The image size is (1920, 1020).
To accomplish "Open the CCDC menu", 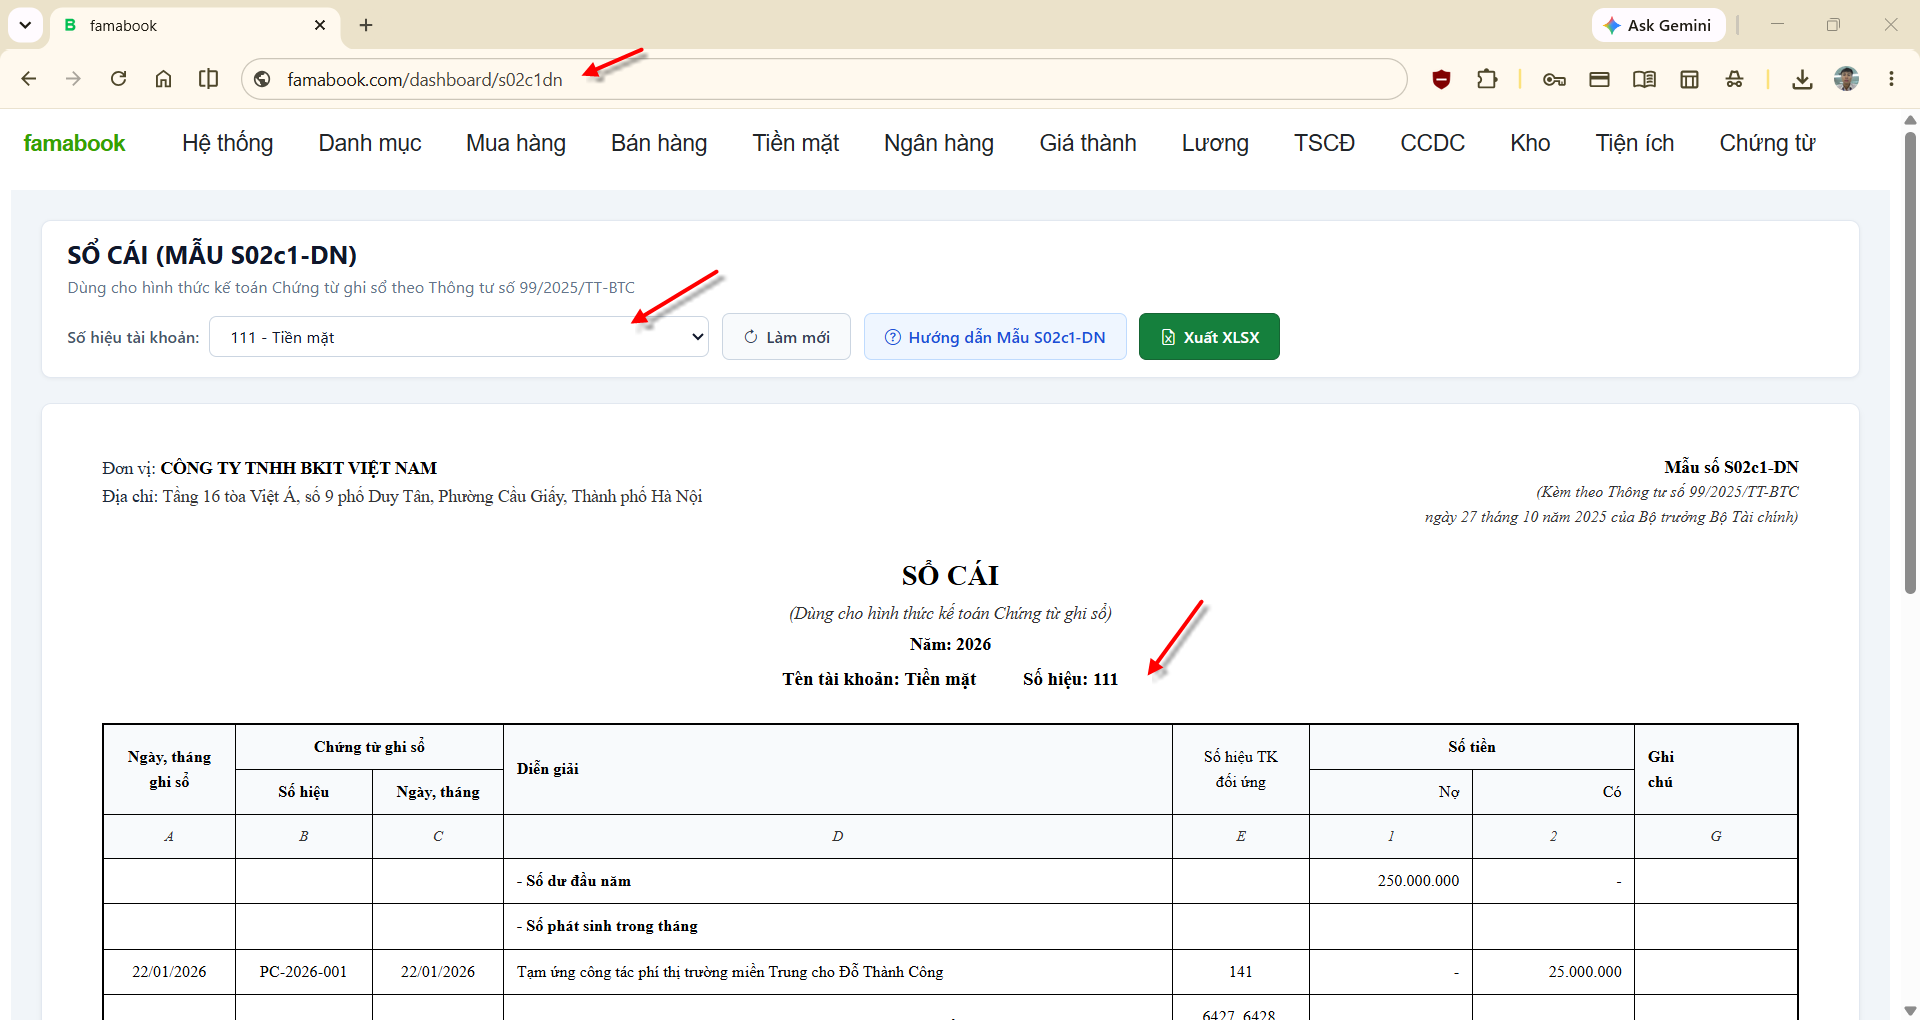I will coord(1432,143).
